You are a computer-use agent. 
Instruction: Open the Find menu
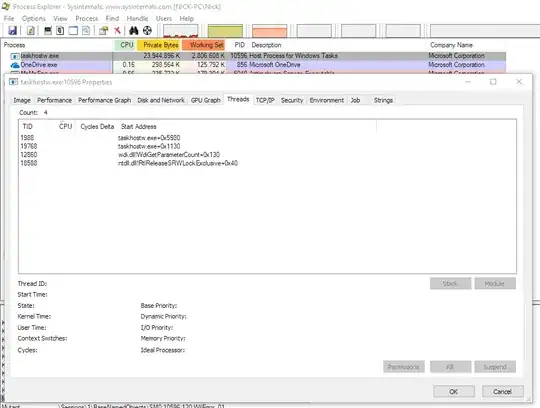(x=112, y=19)
